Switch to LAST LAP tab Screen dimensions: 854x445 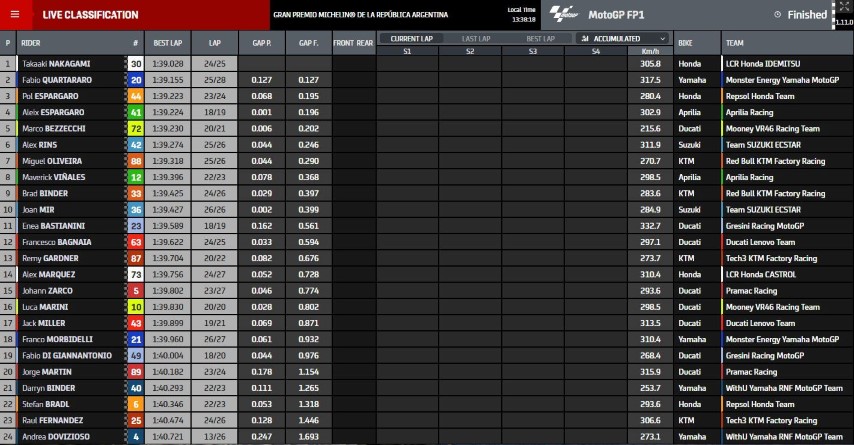pos(476,39)
